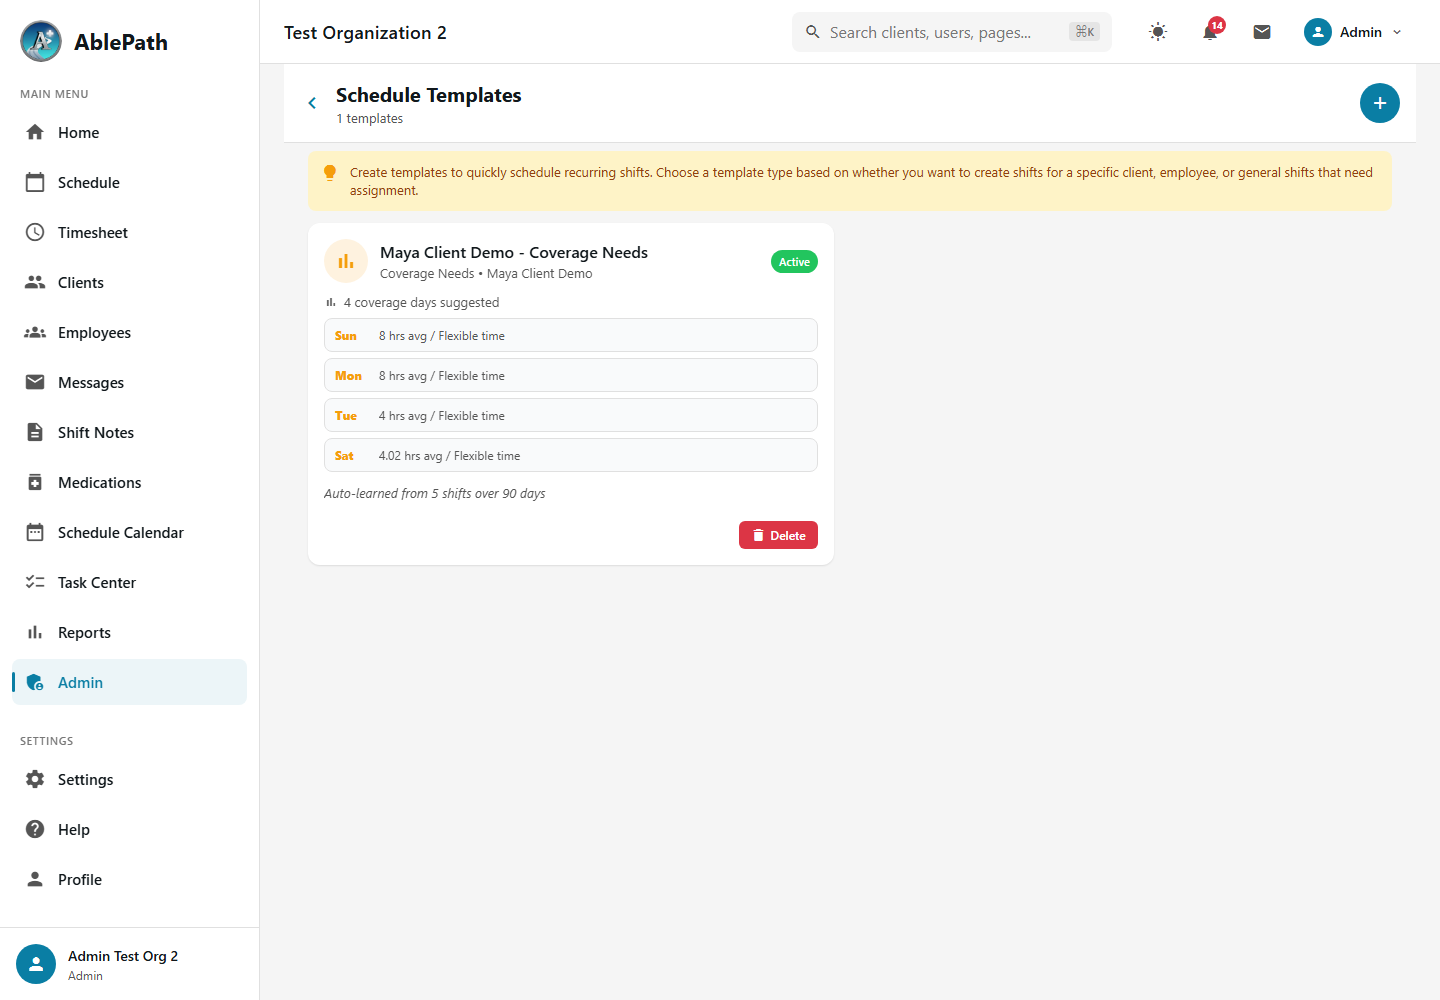1440x1000 pixels.
Task: Select the Tue 4 hrs avg row
Action: (x=571, y=415)
